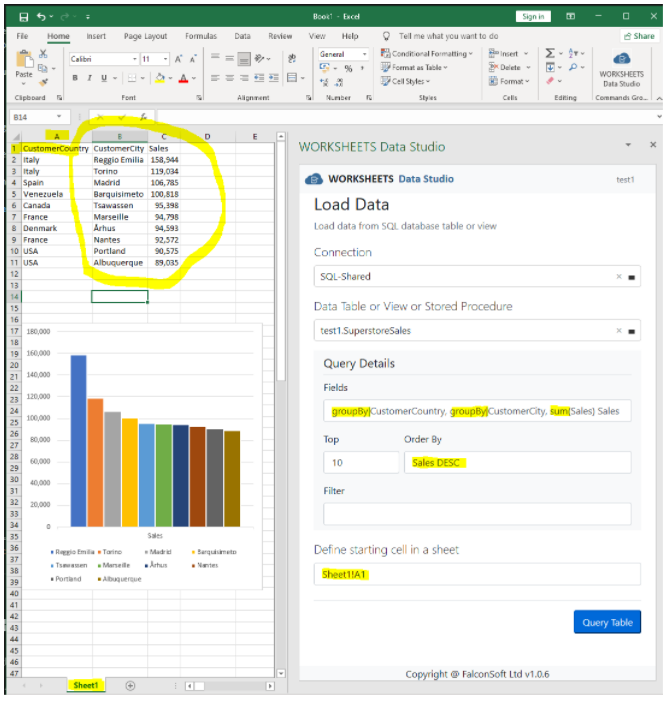The height and width of the screenshot is (702, 672).
Task: Click the Wrap Text icon
Action: (x=292, y=58)
